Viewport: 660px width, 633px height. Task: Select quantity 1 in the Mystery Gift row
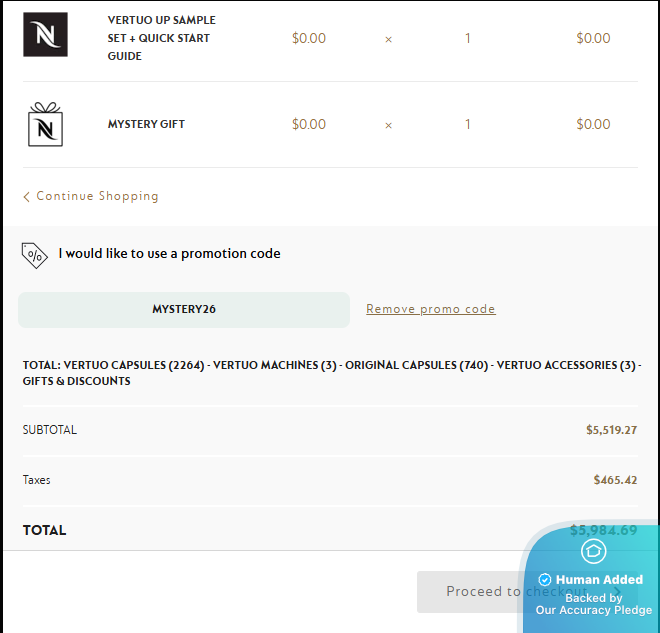(467, 125)
